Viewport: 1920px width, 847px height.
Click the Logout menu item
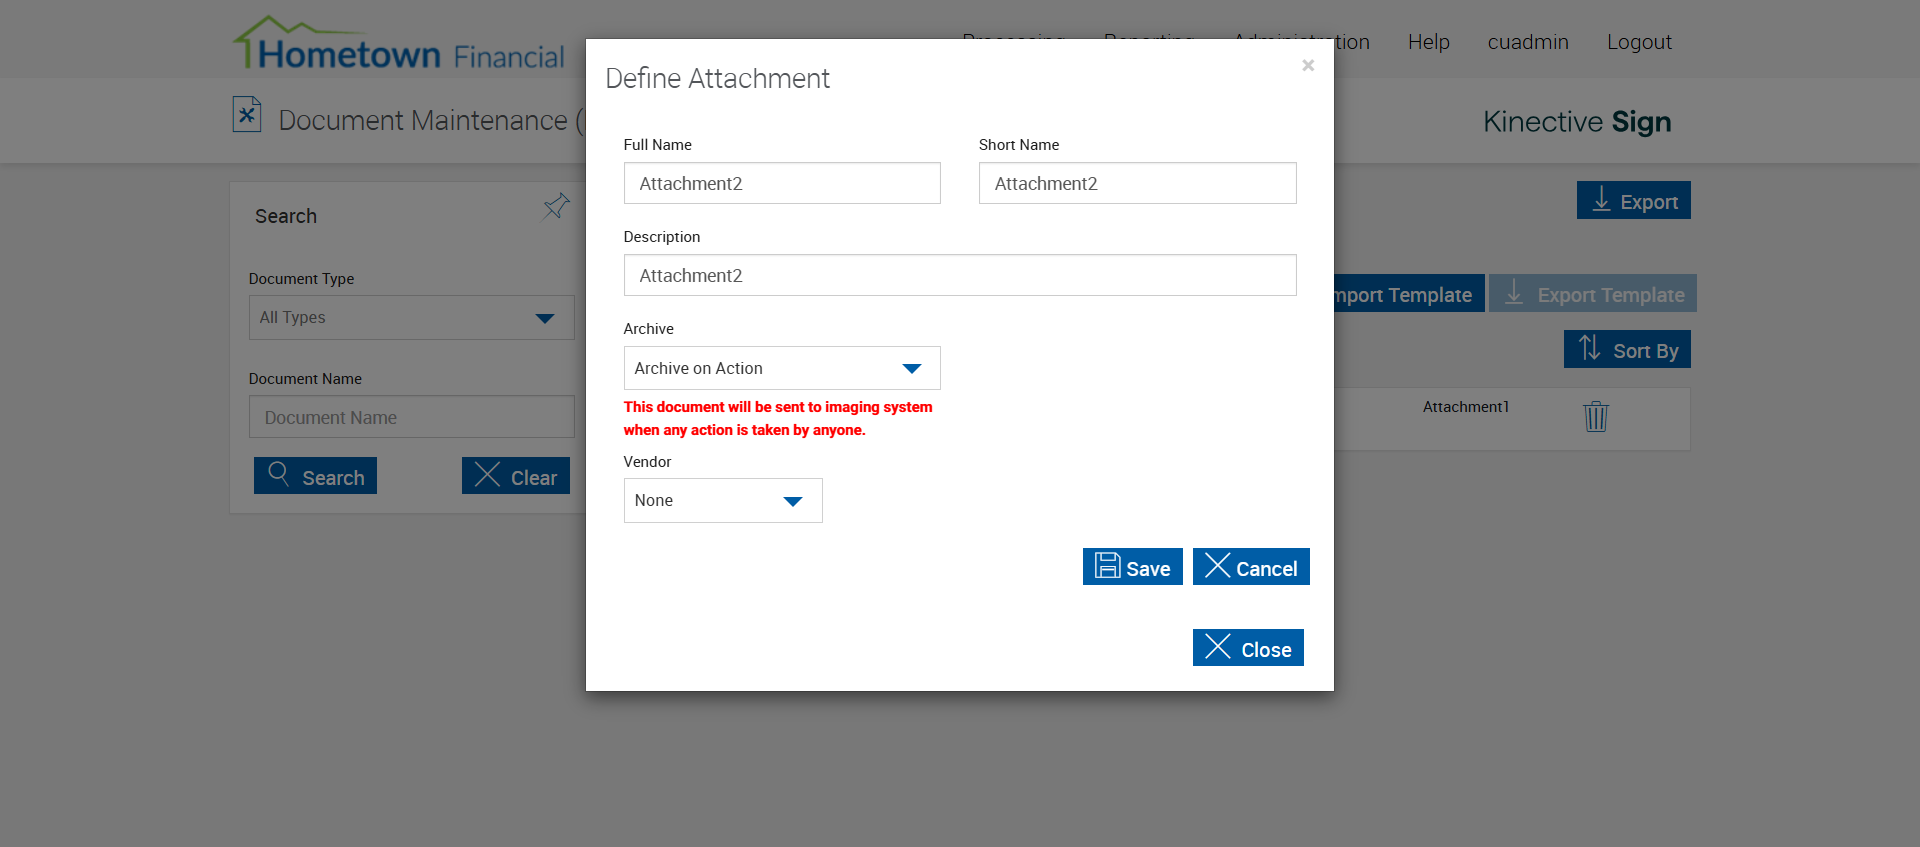(x=1638, y=42)
